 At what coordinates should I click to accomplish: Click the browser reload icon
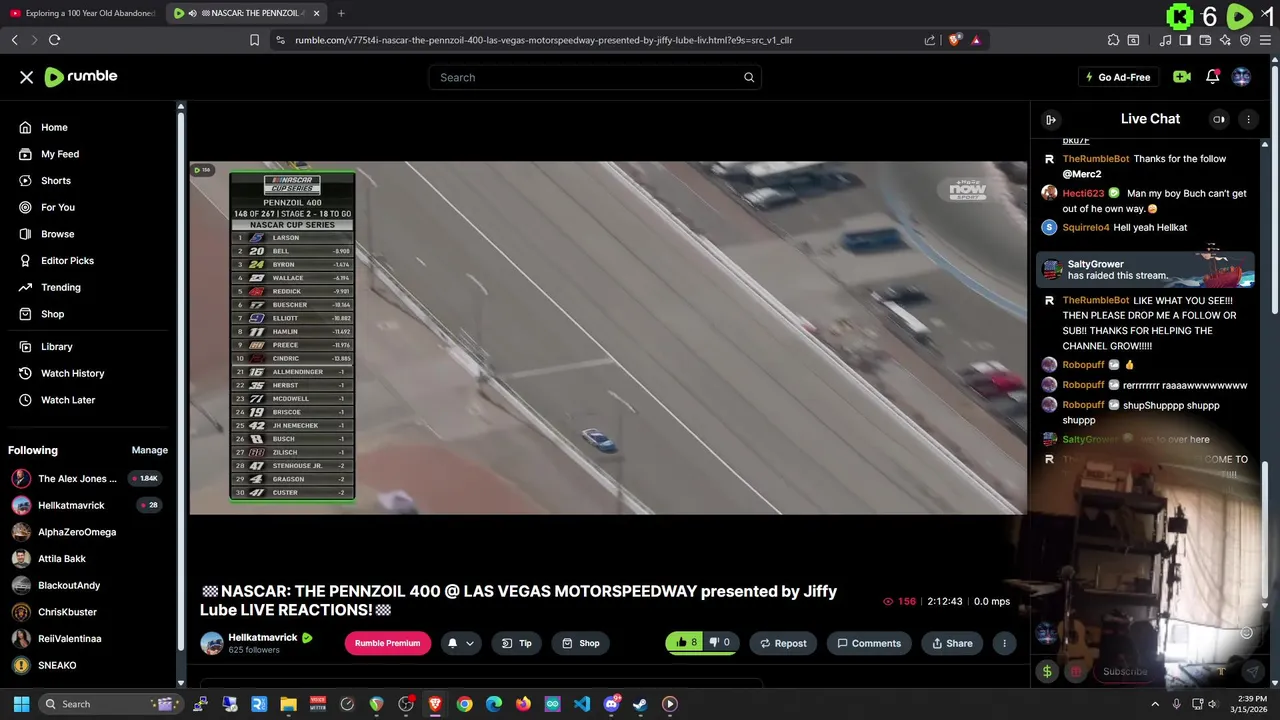coord(54,40)
